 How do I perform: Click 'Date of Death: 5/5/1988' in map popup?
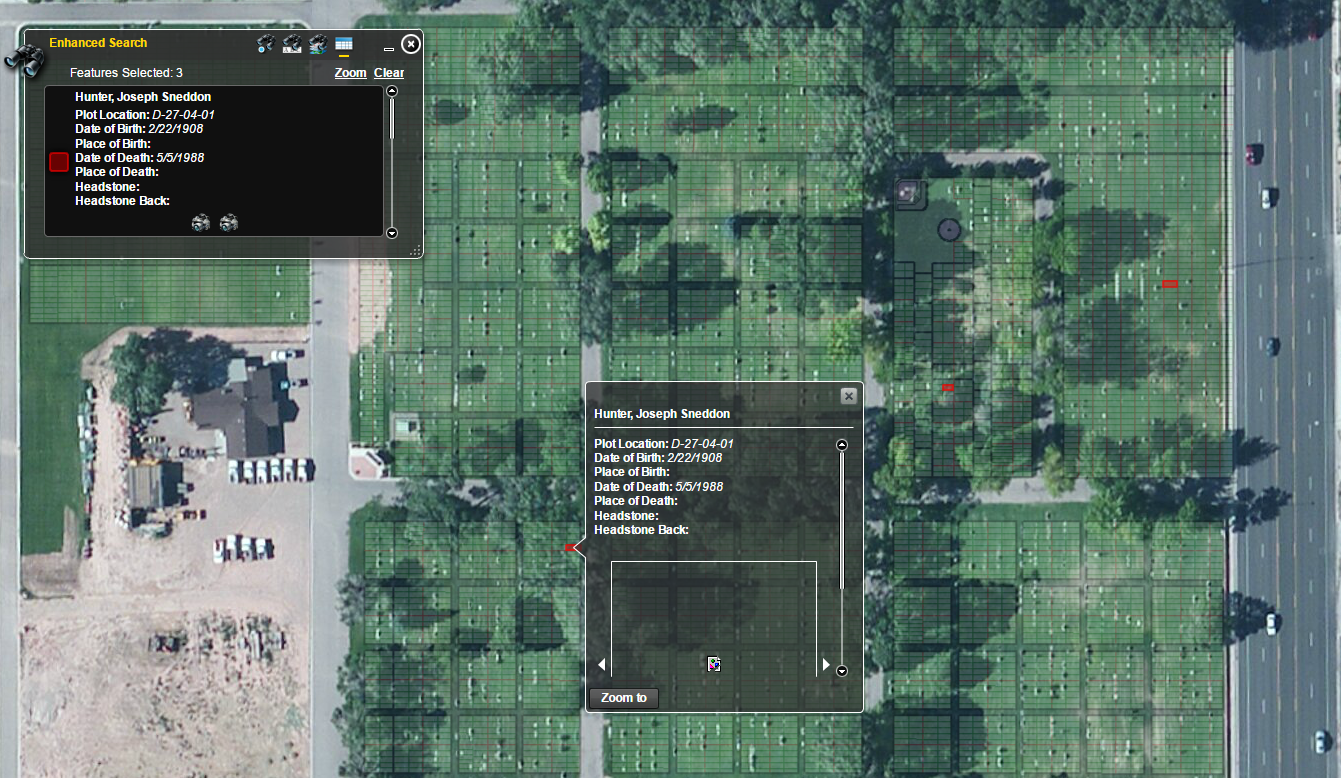point(658,486)
